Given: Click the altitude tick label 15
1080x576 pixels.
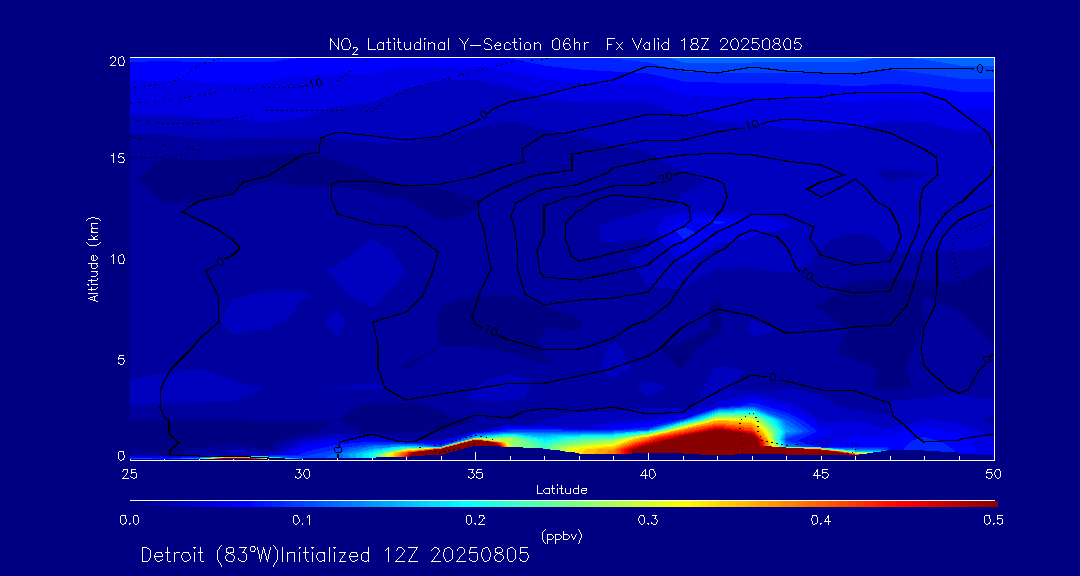Looking at the screenshot, I should [x=116, y=159].
